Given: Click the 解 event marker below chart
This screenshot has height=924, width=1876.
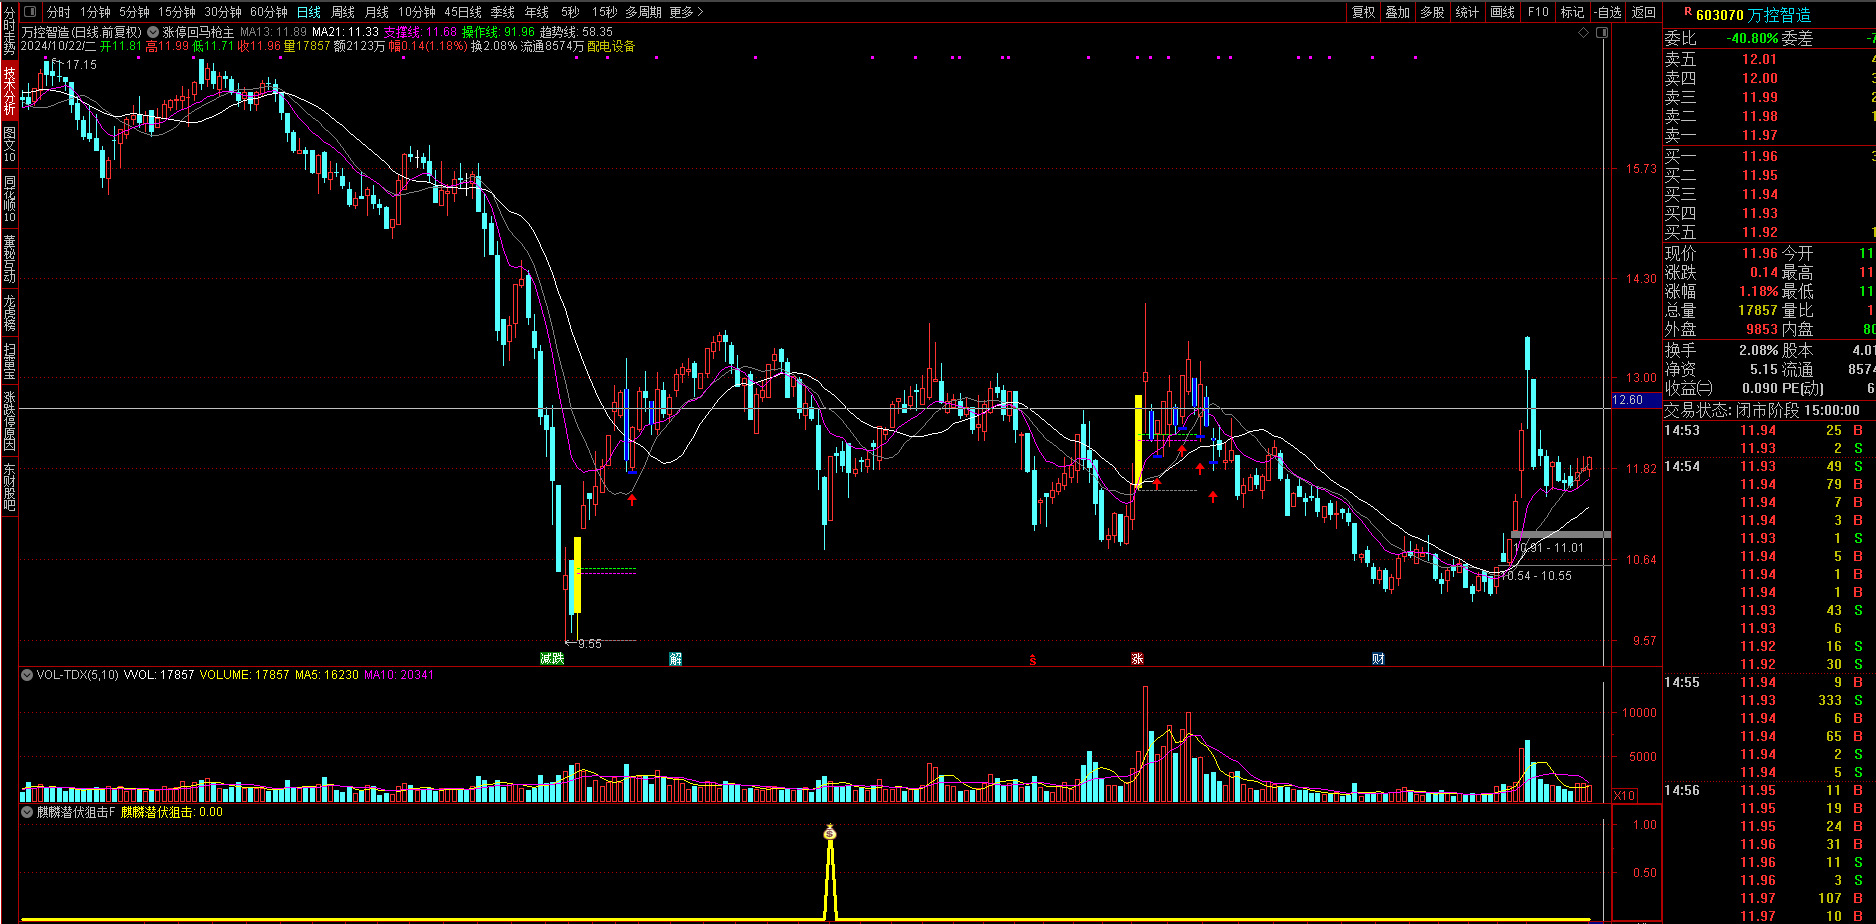Looking at the screenshot, I should click(x=676, y=659).
